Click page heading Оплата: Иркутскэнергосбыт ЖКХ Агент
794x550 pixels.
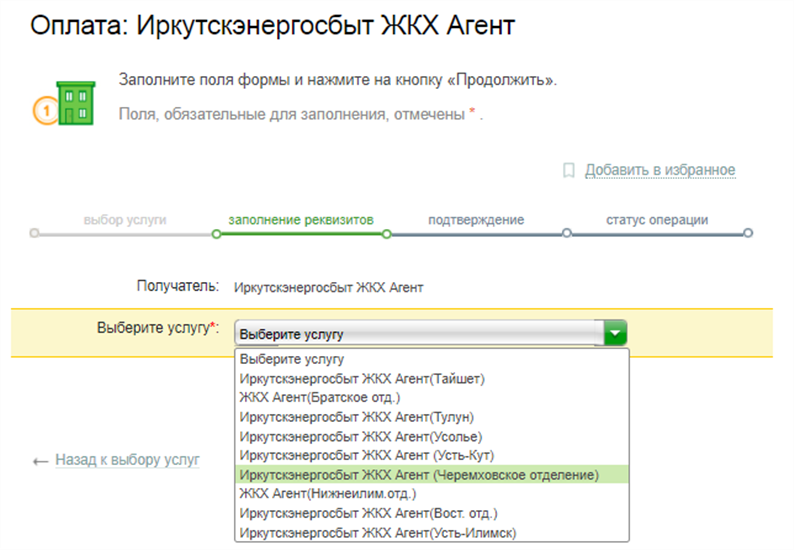click(272, 25)
